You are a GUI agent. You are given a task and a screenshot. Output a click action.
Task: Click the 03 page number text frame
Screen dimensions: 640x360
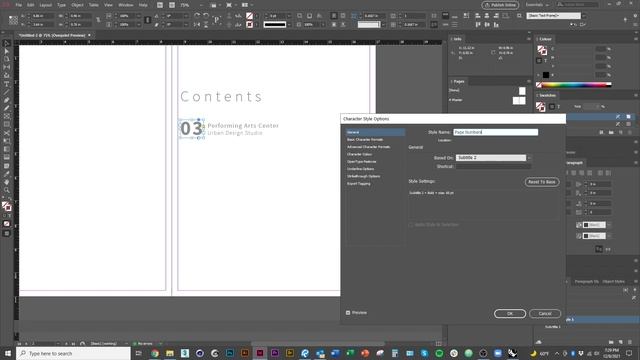(x=191, y=129)
